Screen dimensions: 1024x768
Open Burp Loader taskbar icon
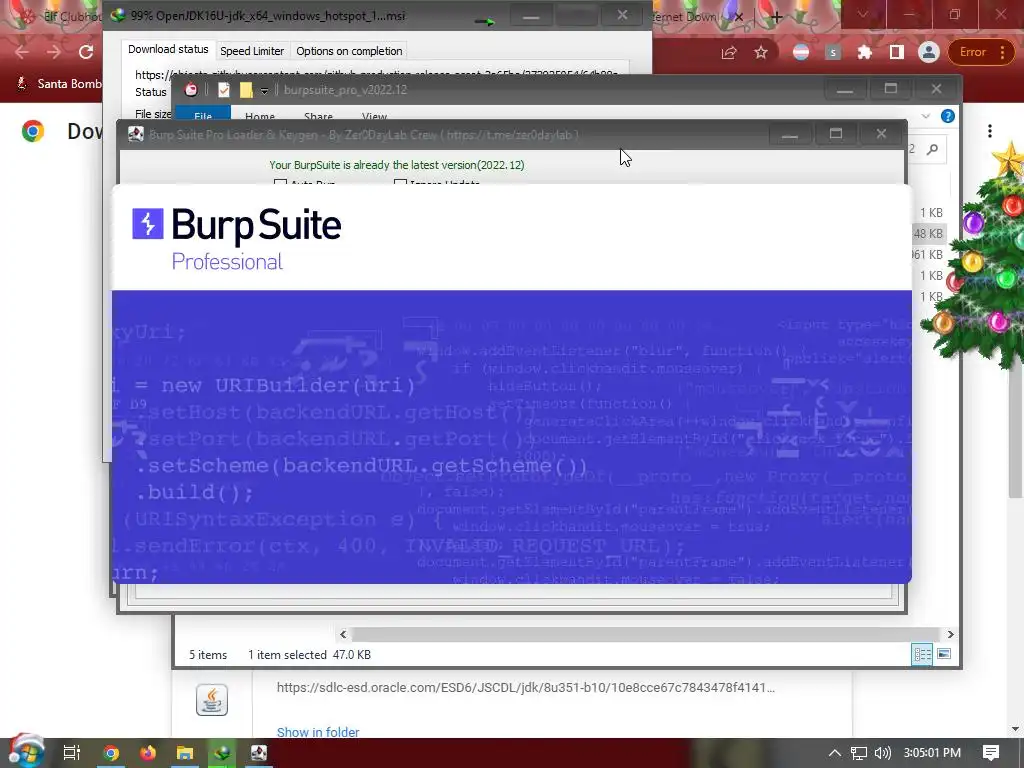[x=259, y=753]
